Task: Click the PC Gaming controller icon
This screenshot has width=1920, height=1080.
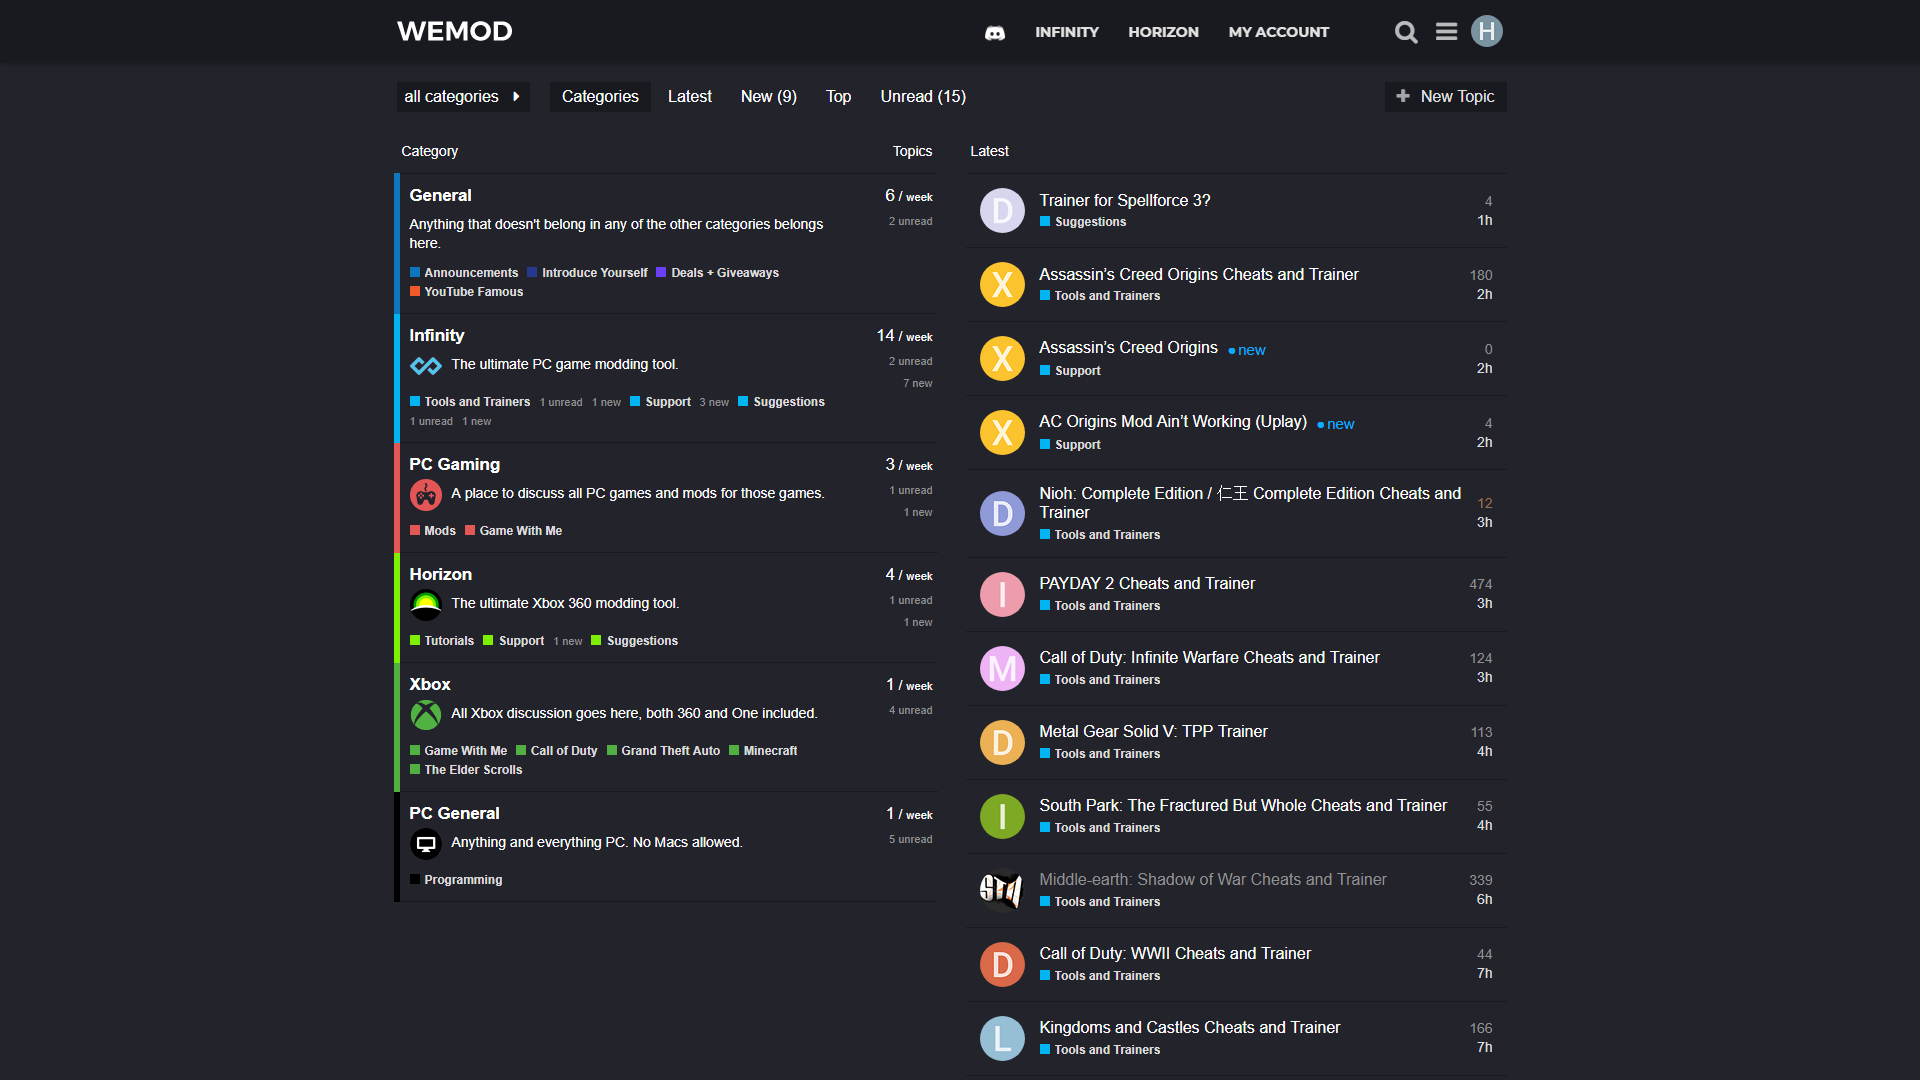Action: point(426,495)
